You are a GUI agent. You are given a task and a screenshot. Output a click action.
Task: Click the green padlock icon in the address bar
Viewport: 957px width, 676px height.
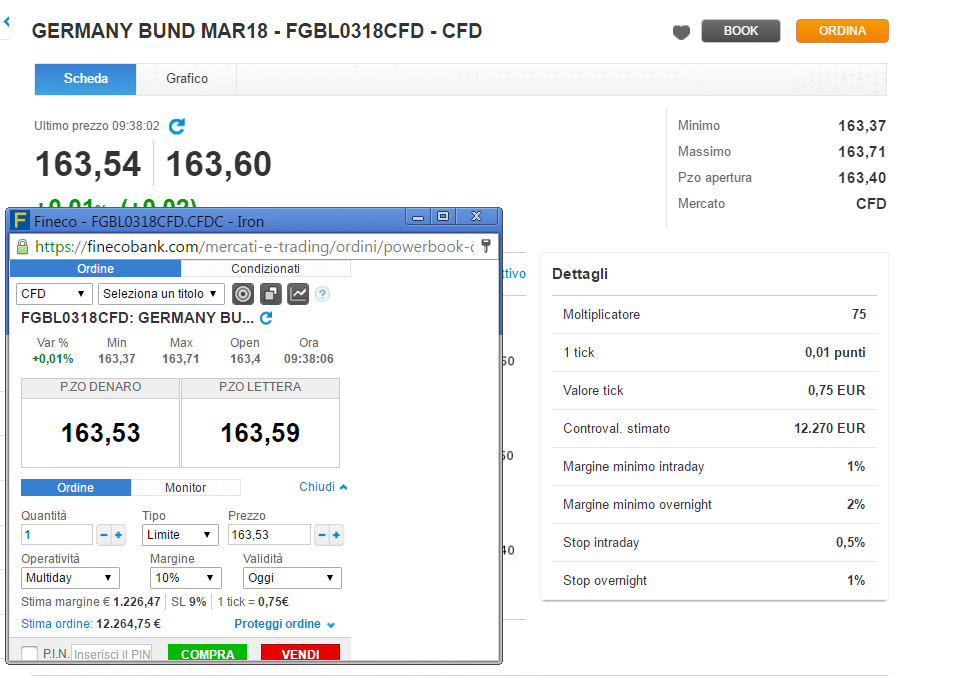pyautogui.click(x=23, y=246)
